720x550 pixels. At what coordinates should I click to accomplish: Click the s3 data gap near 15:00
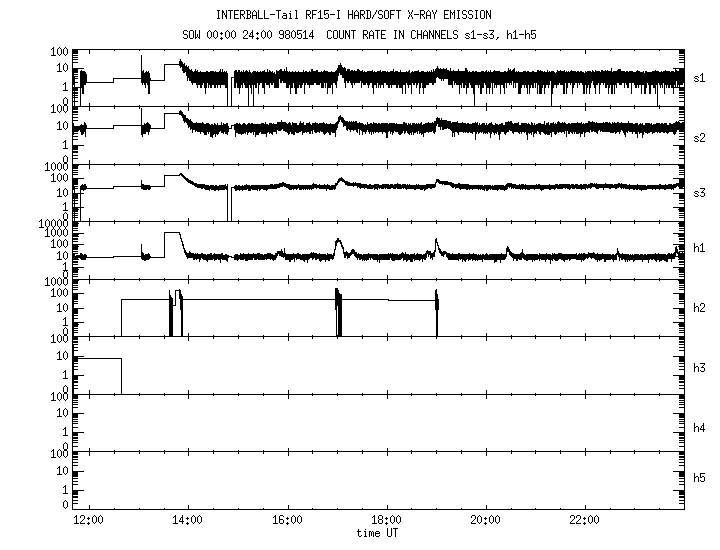(229, 203)
